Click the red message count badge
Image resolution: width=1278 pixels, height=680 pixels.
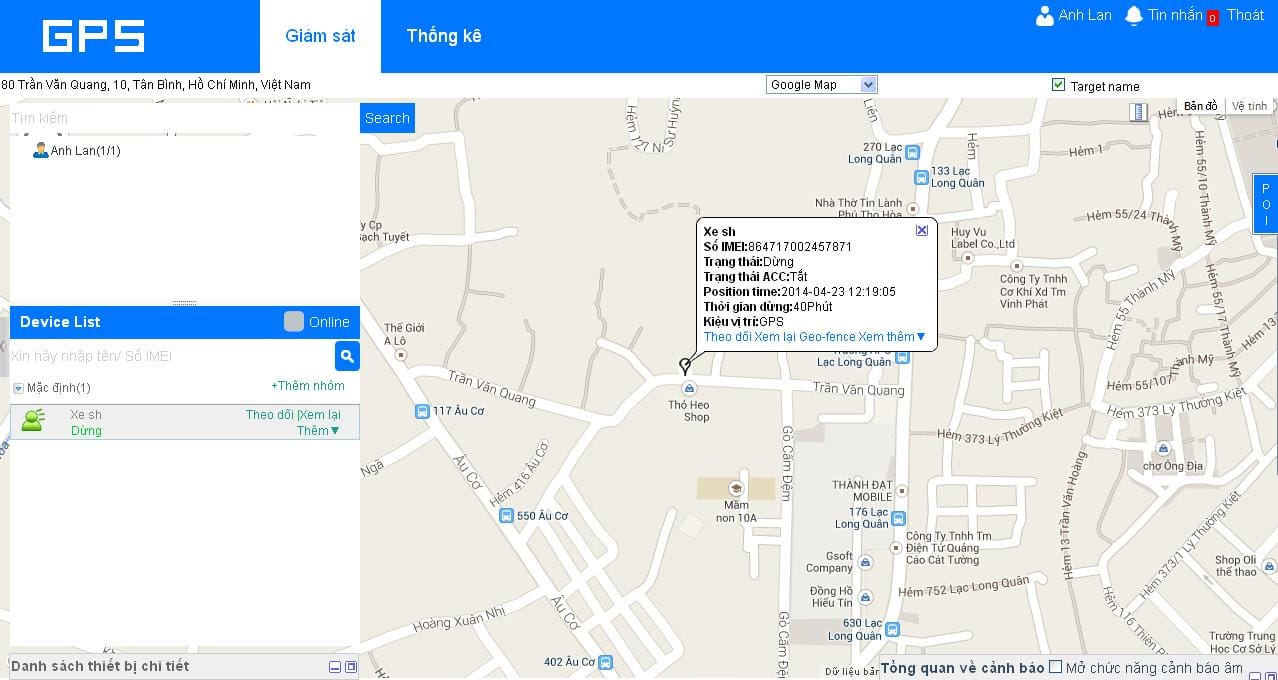pyautogui.click(x=1212, y=17)
